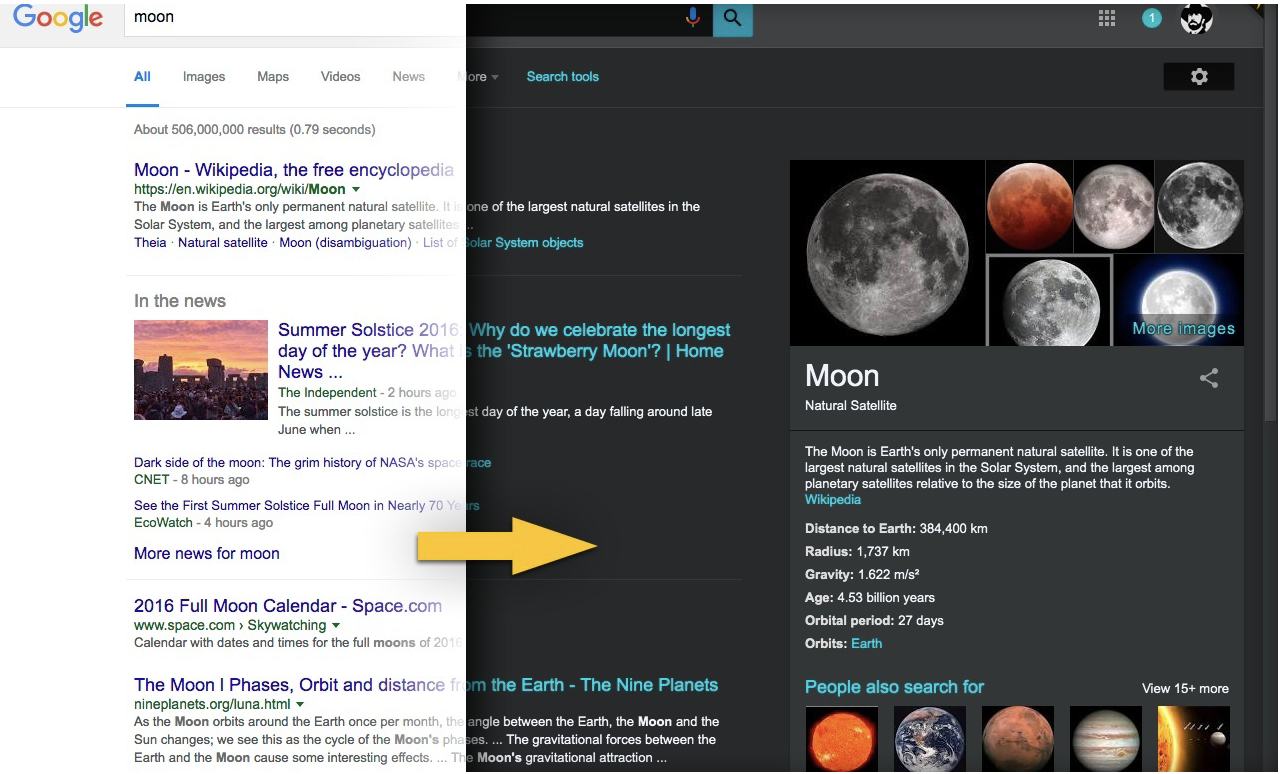Viewport: 1280px width, 774px height.
Task: Open the top-right moon image in panel
Action: [1200, 206]
